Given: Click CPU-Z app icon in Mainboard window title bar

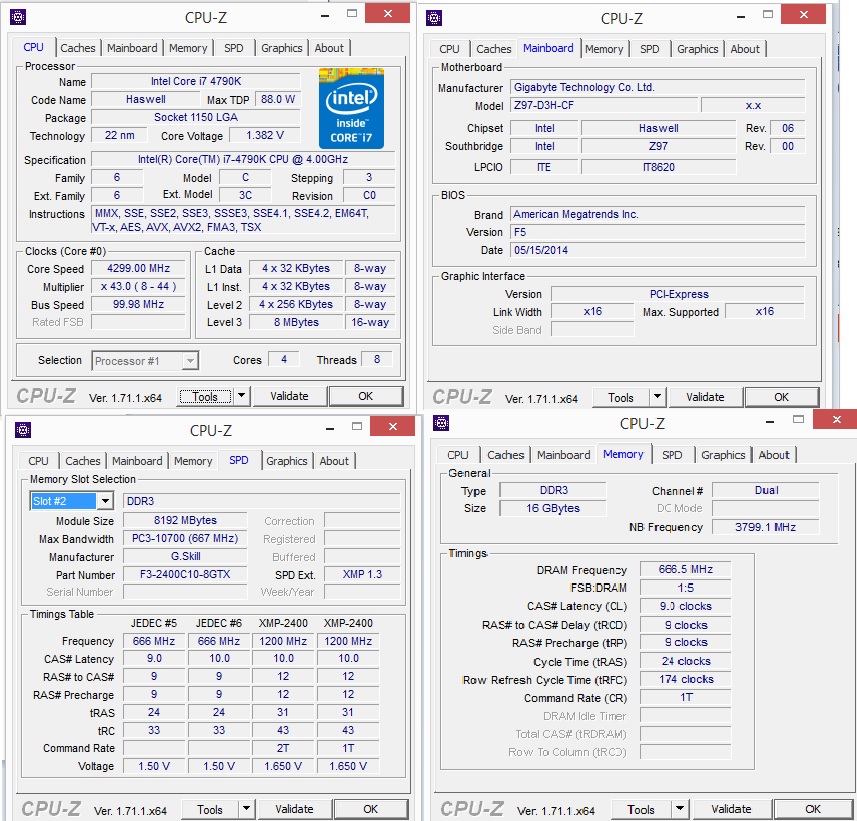Looking at the screenshot, I should coord(434,19).
